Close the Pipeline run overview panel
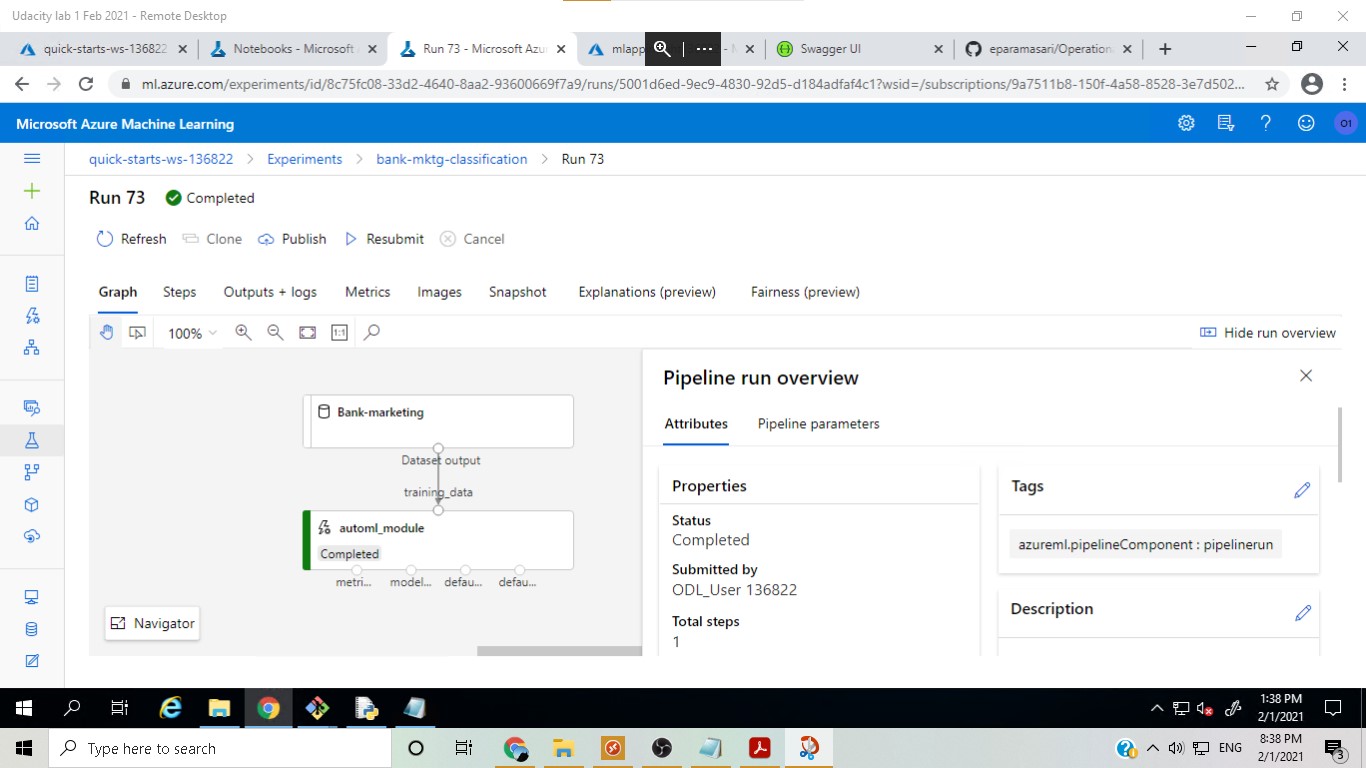Screen dimensions: 1366x768 (x=1305, y=376)
